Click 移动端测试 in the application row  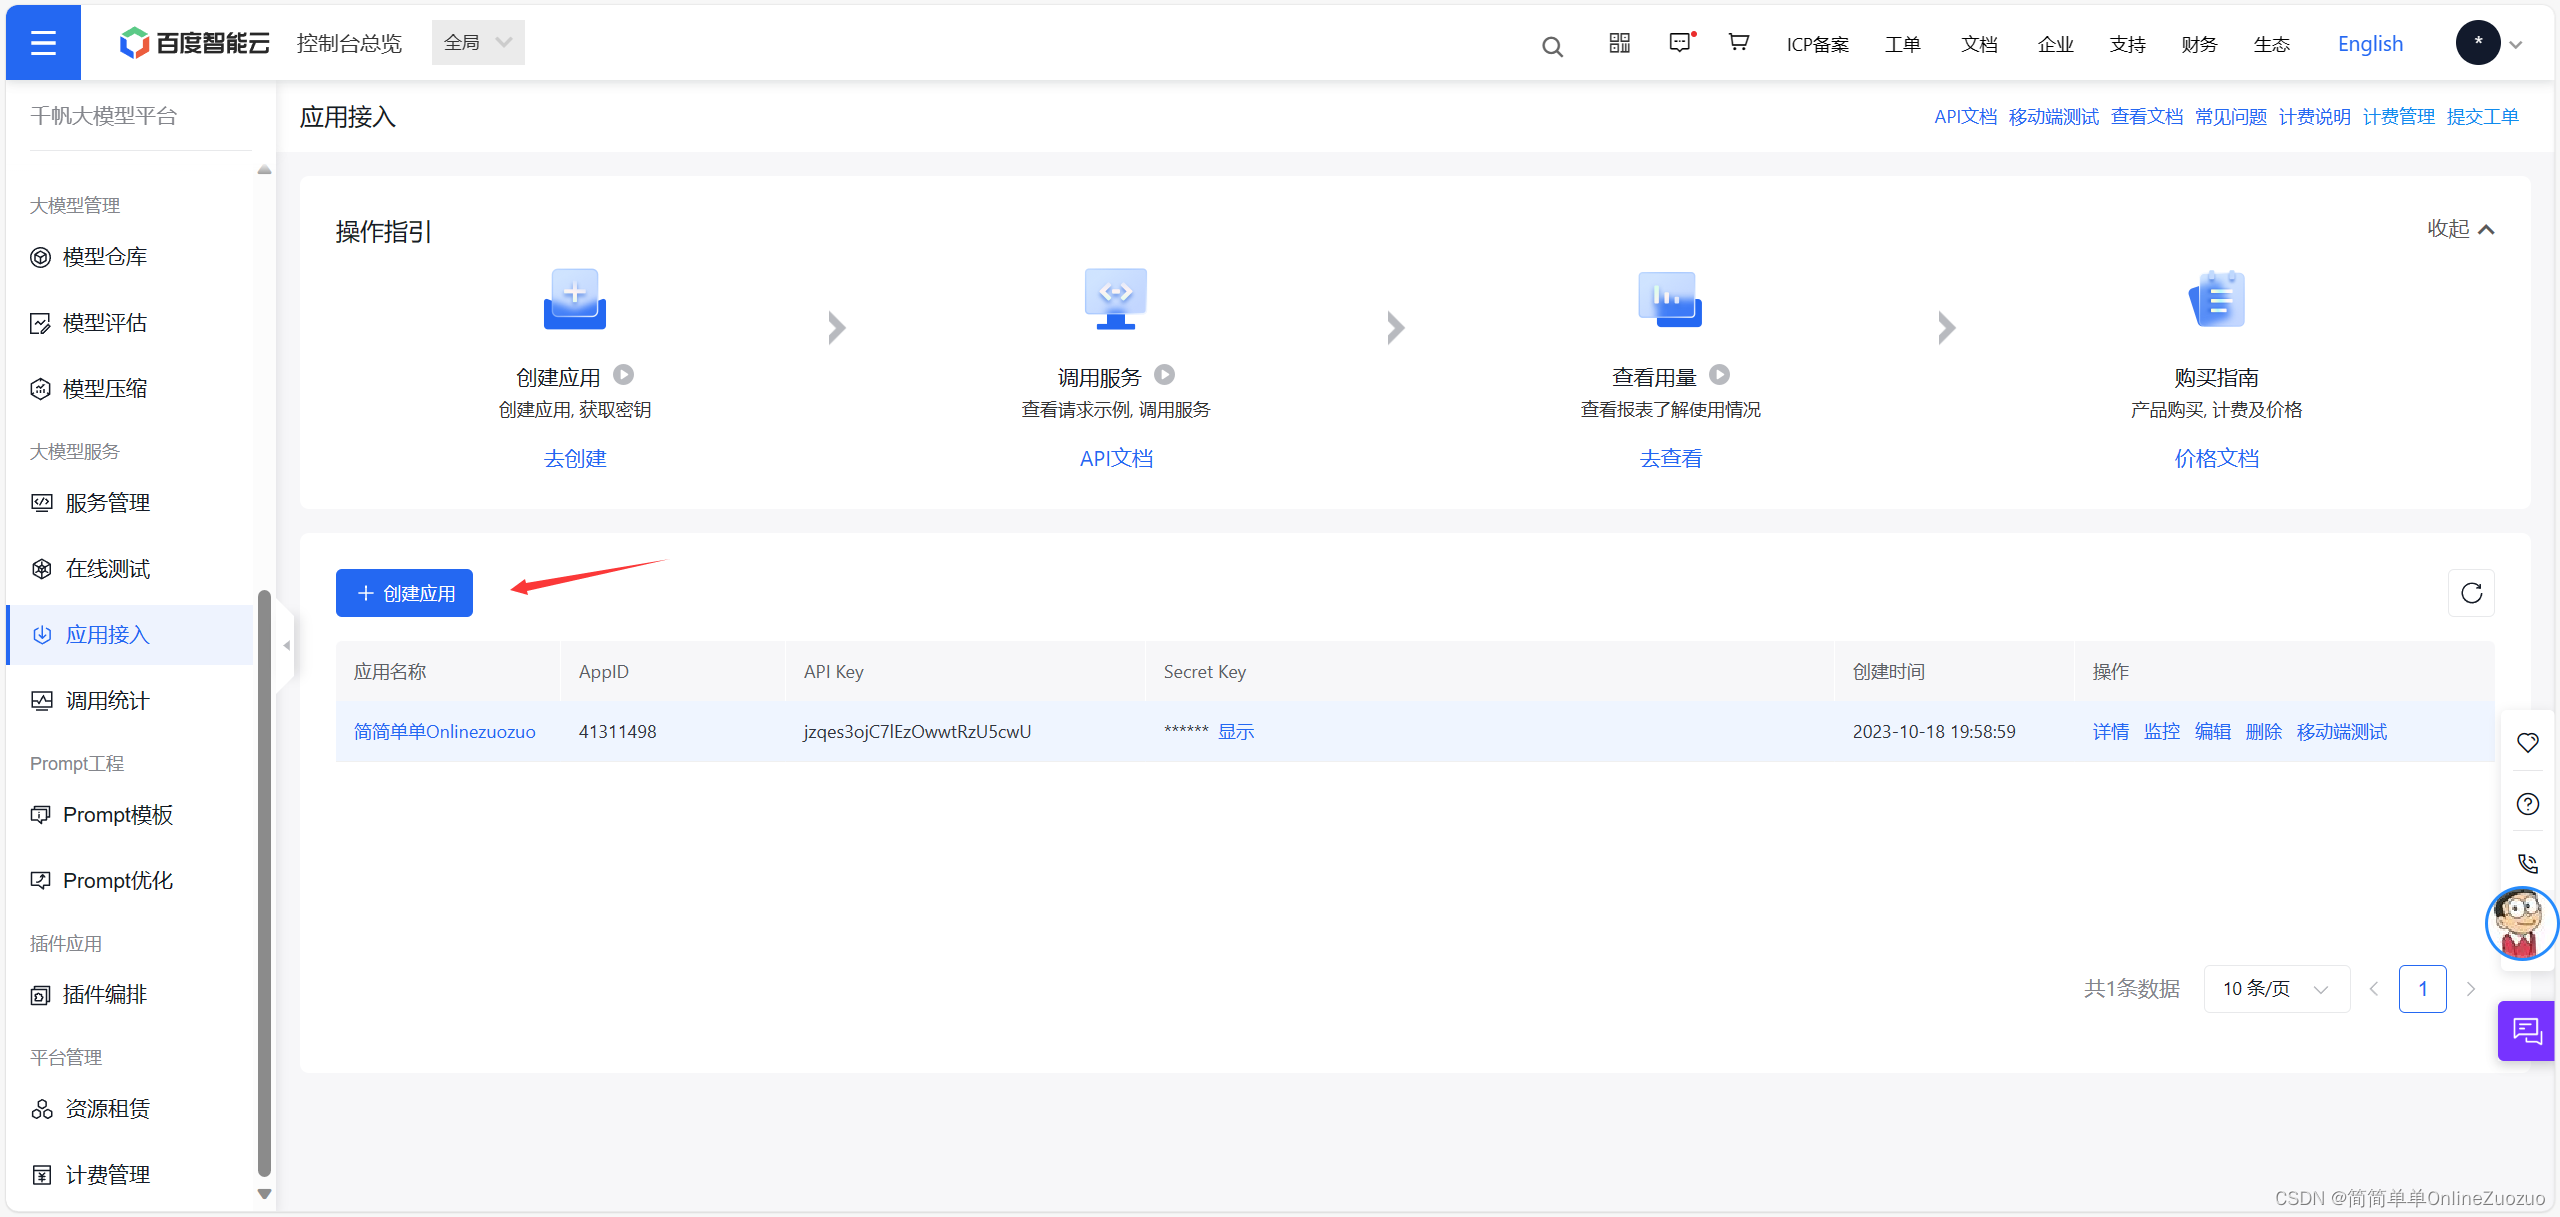(x=2342, y=732)
